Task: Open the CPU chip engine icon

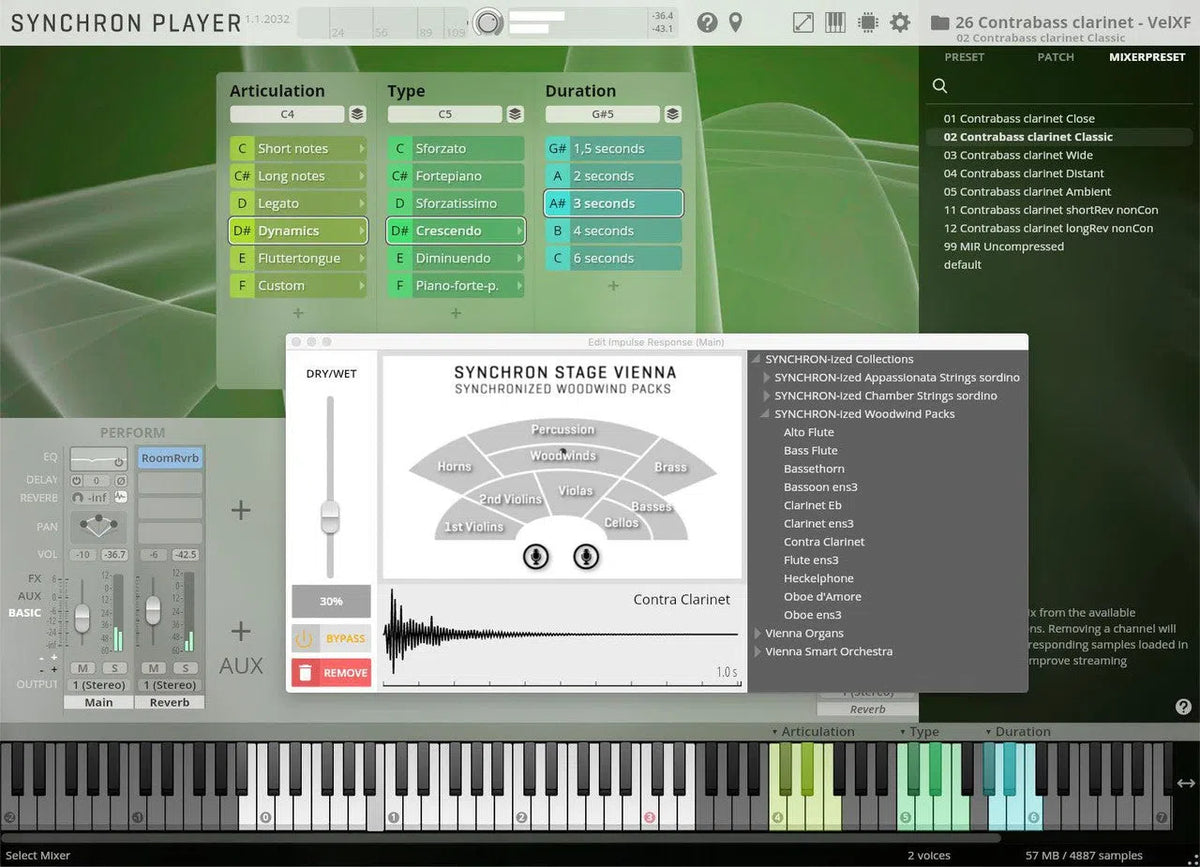Action: [867, 22]
